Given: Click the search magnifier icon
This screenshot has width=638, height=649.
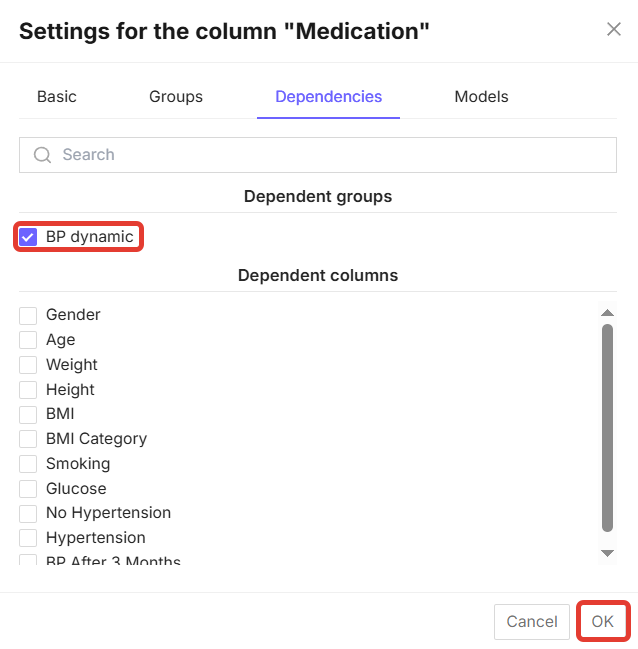Looking at the screenshot, I should 42,155.
